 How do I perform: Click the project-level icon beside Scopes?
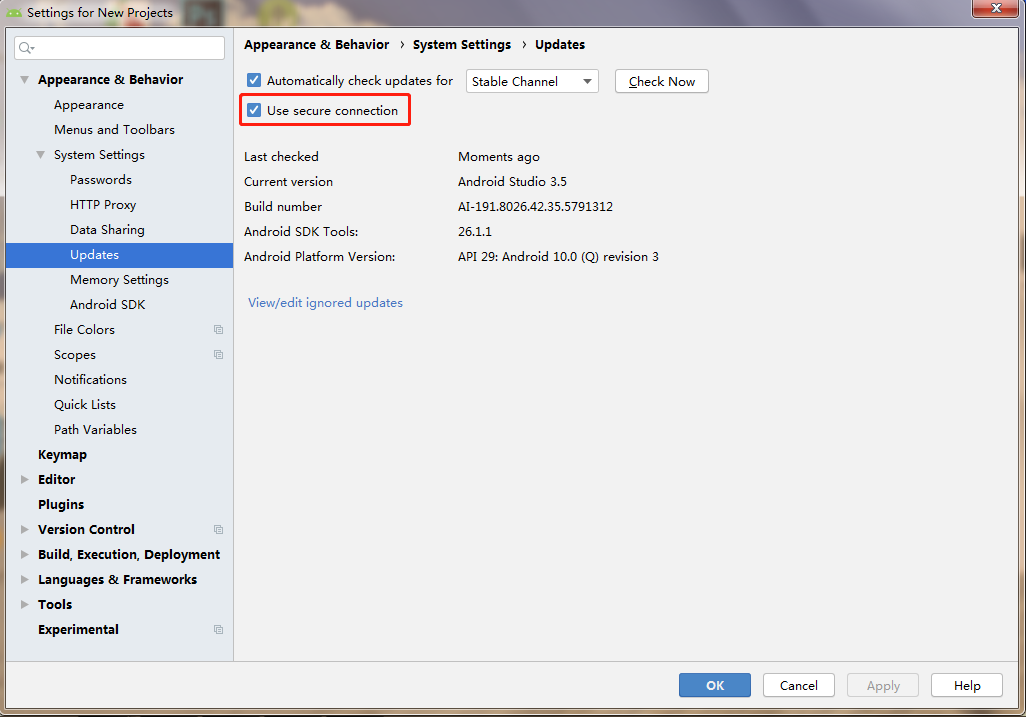218,355
